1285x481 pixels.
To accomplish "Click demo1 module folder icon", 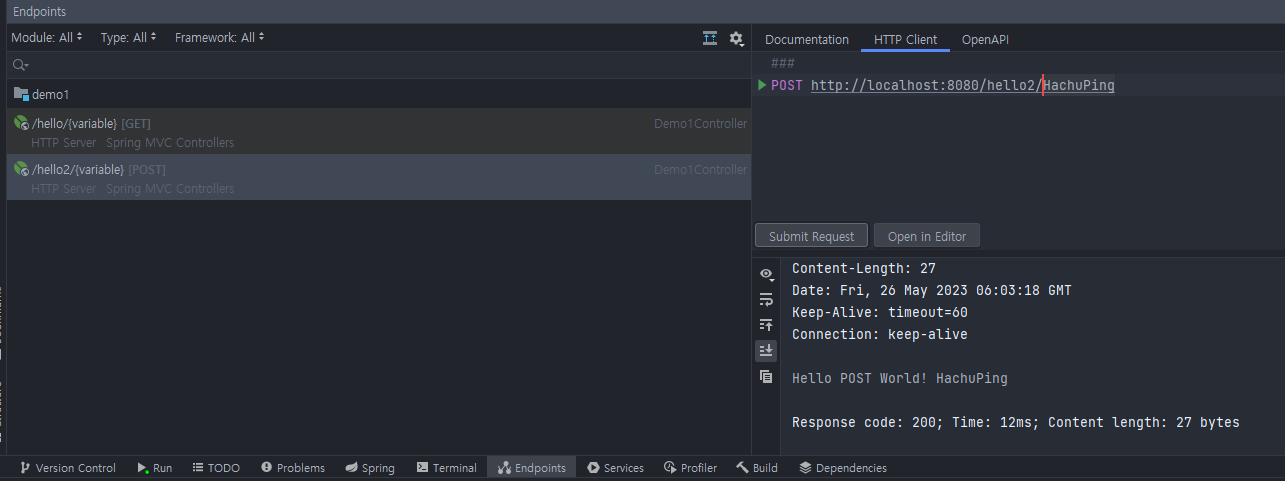I will [21, 94].
